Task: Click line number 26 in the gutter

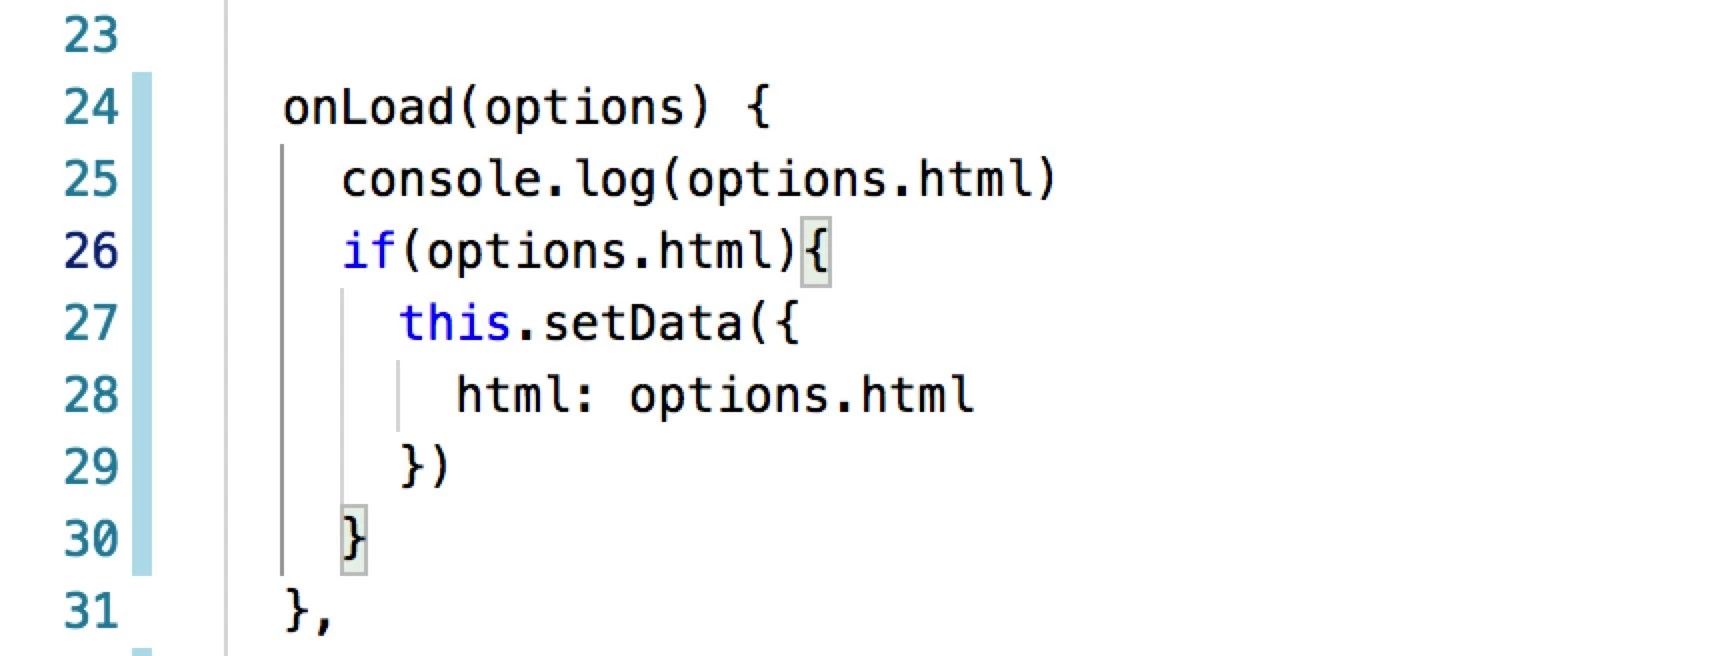Action: tap(91, 251)
